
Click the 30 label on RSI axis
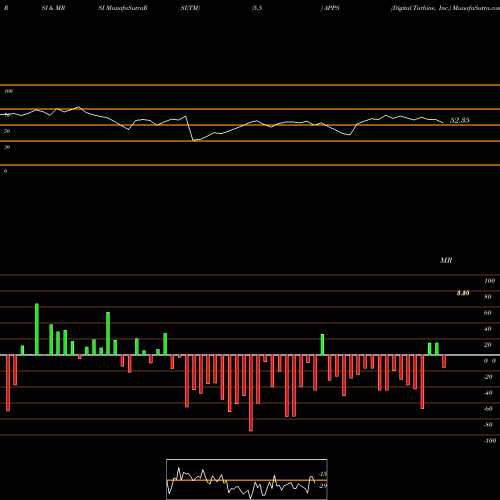[7, 147]
